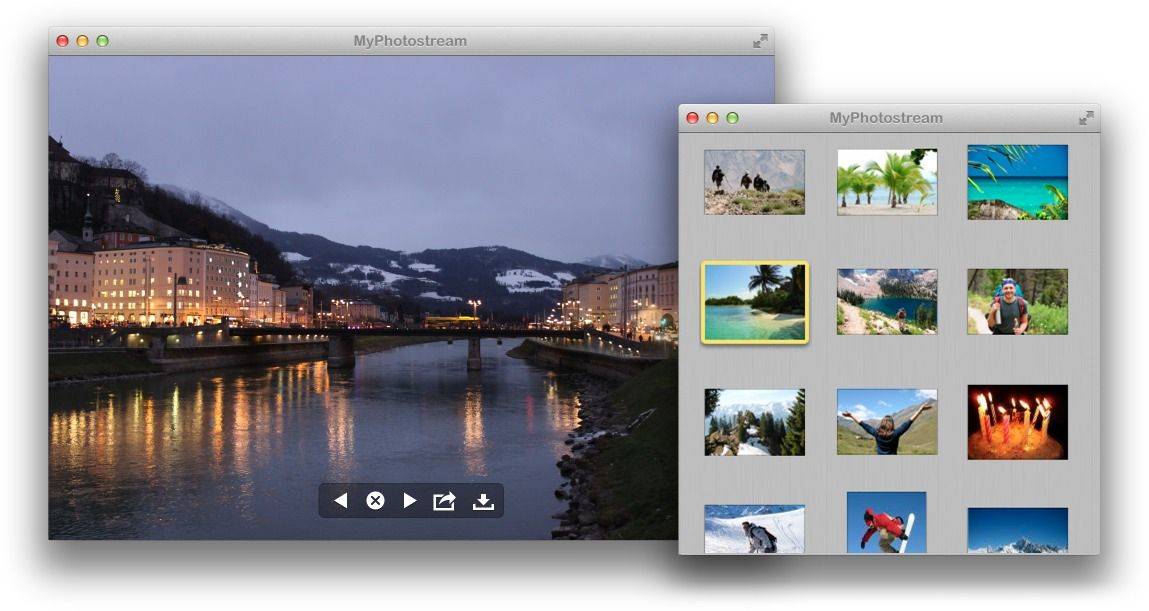Open the woman with outstretched arms thumbnail
The image size is (1149, 611).
pos(887,422)
